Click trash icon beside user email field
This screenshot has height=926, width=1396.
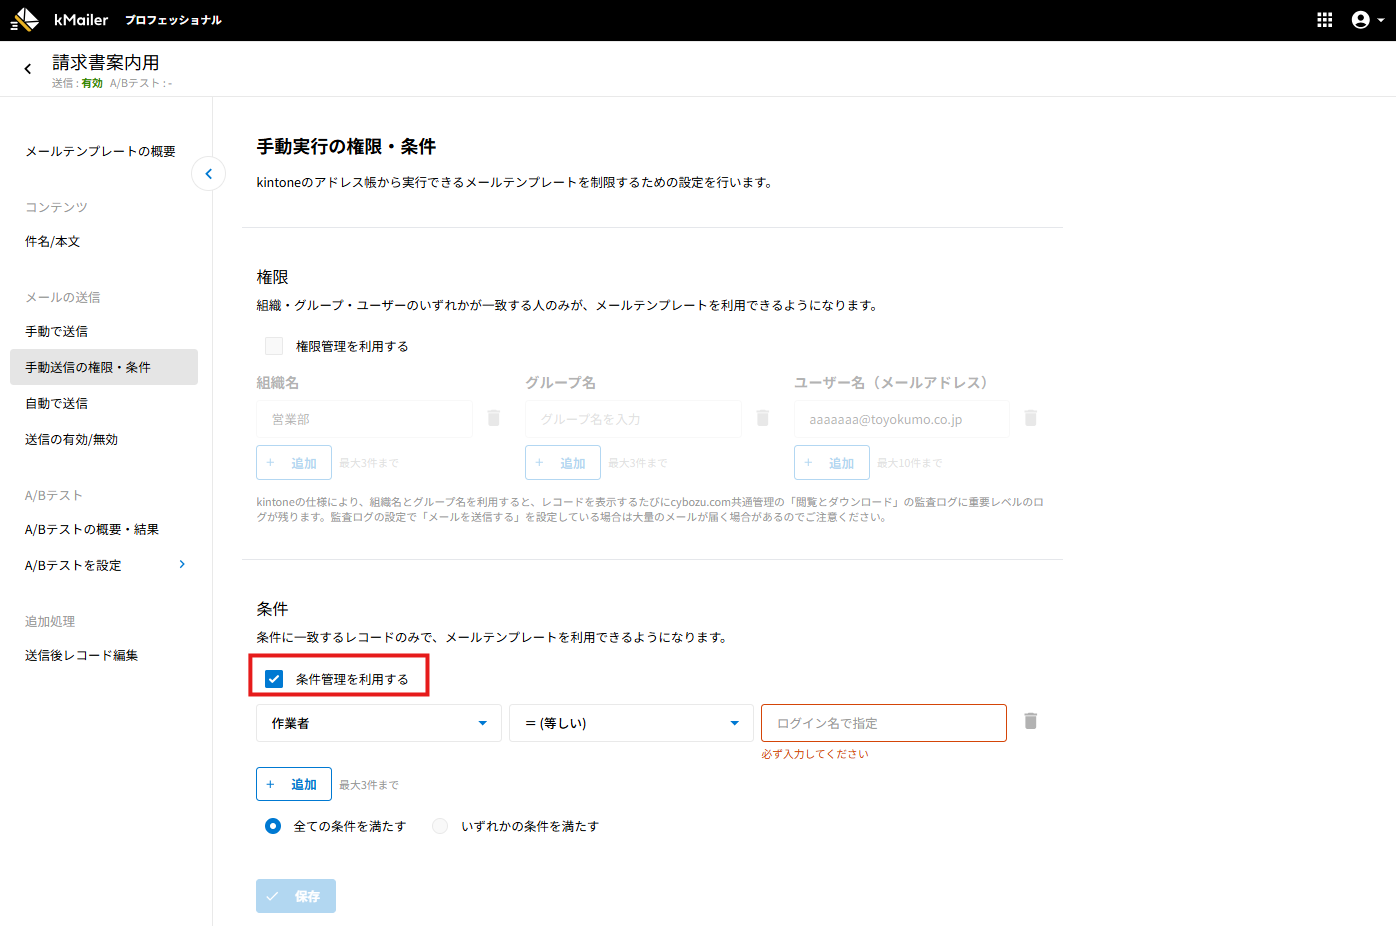coord(1030,418)
